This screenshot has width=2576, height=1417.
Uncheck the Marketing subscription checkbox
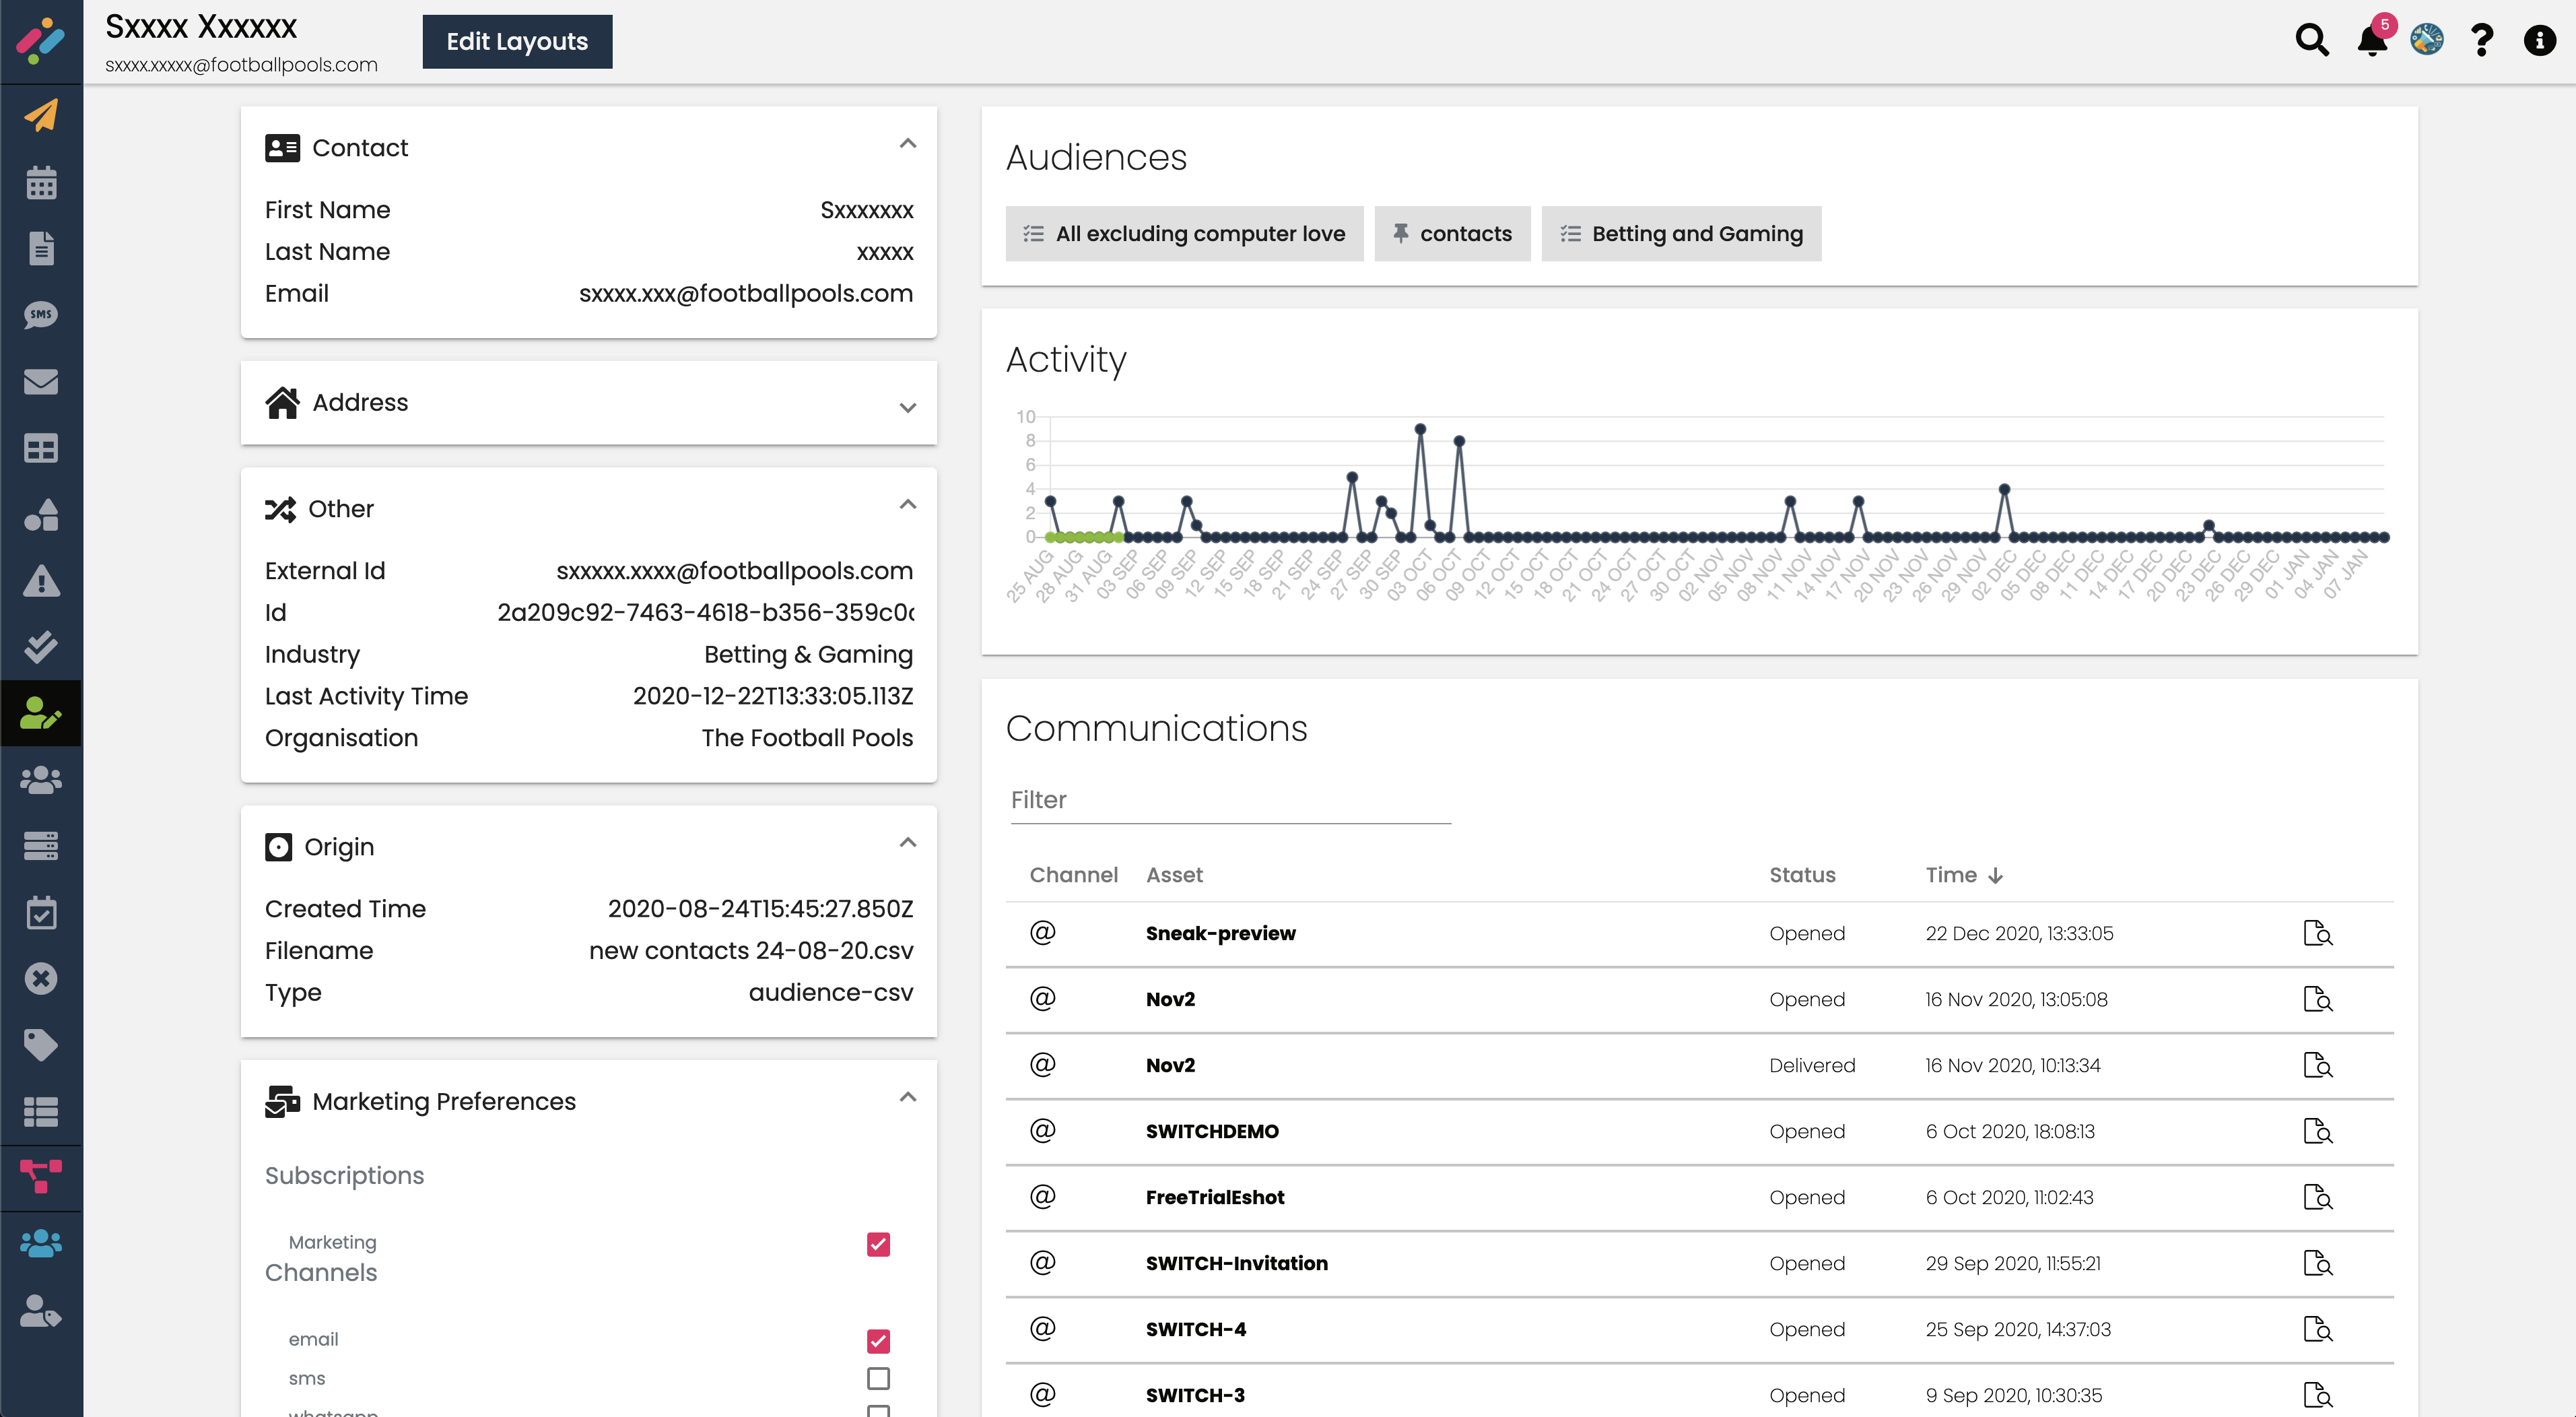pos(878,1245)
